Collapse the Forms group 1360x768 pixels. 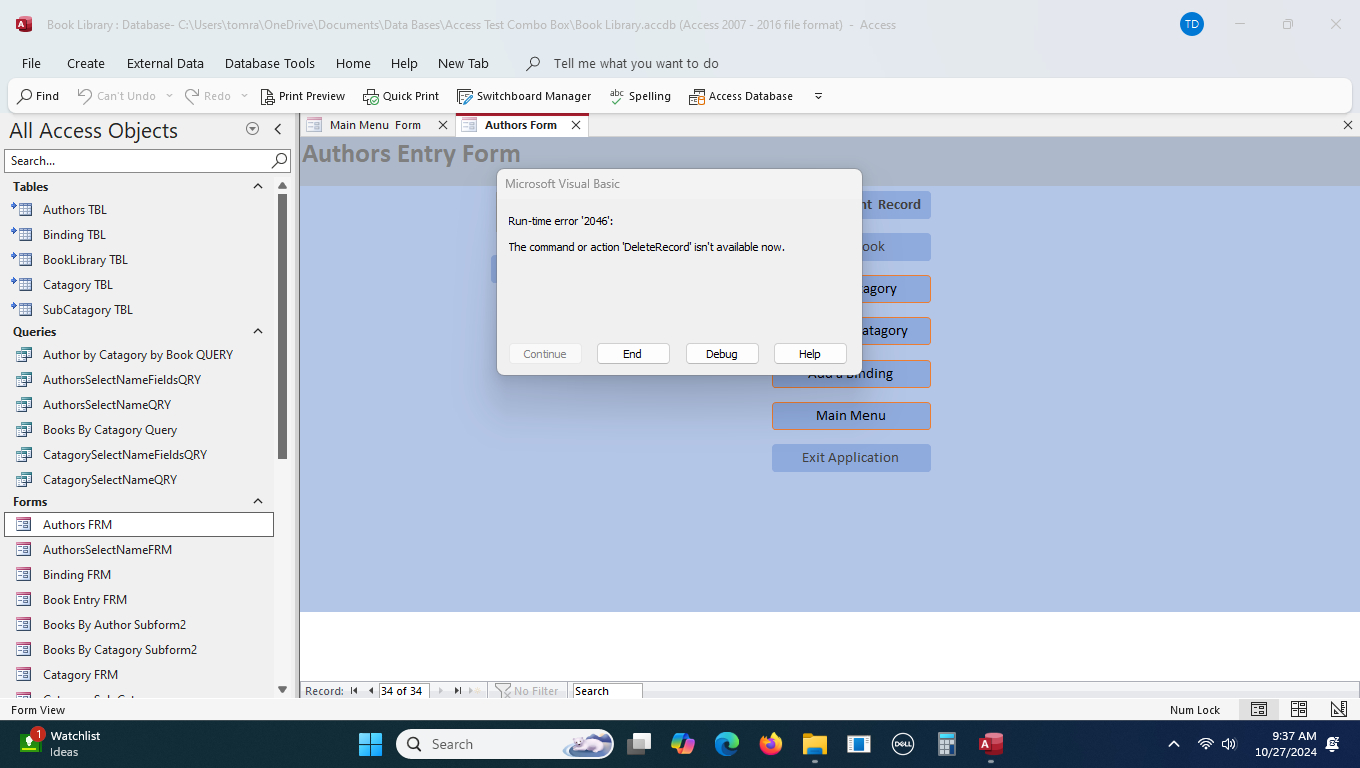click(x=258, y=502)
